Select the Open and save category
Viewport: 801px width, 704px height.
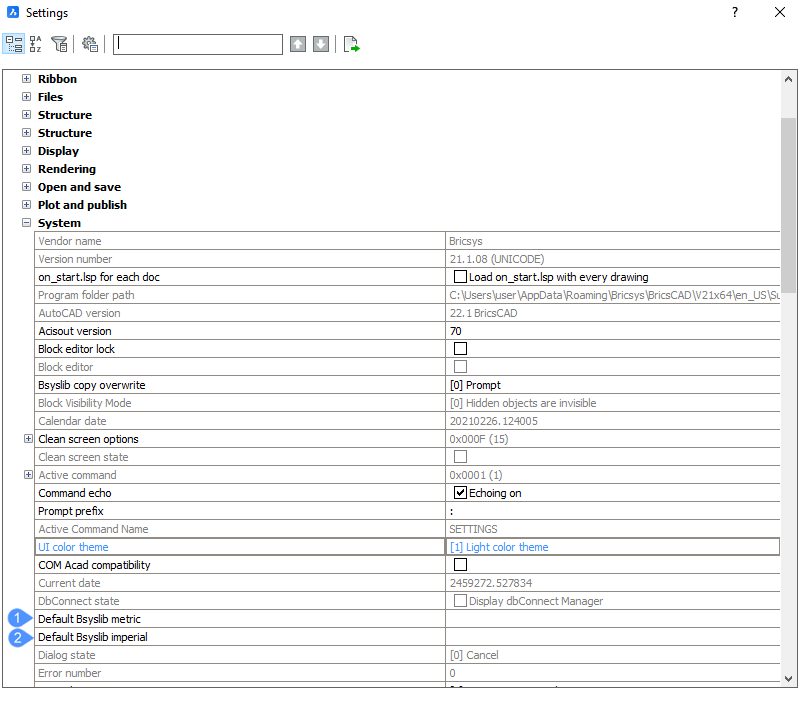click(x=79, y=187)
